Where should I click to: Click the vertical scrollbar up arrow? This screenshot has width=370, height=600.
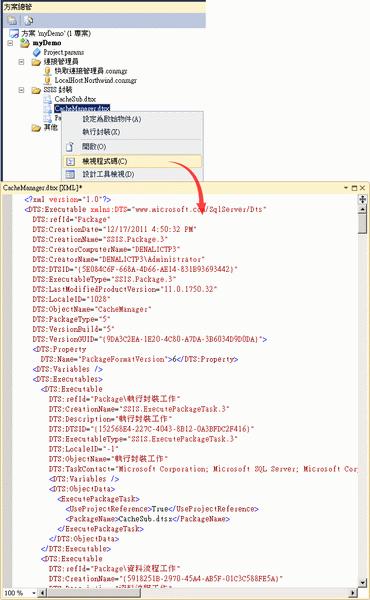click(x=362, y=209)
